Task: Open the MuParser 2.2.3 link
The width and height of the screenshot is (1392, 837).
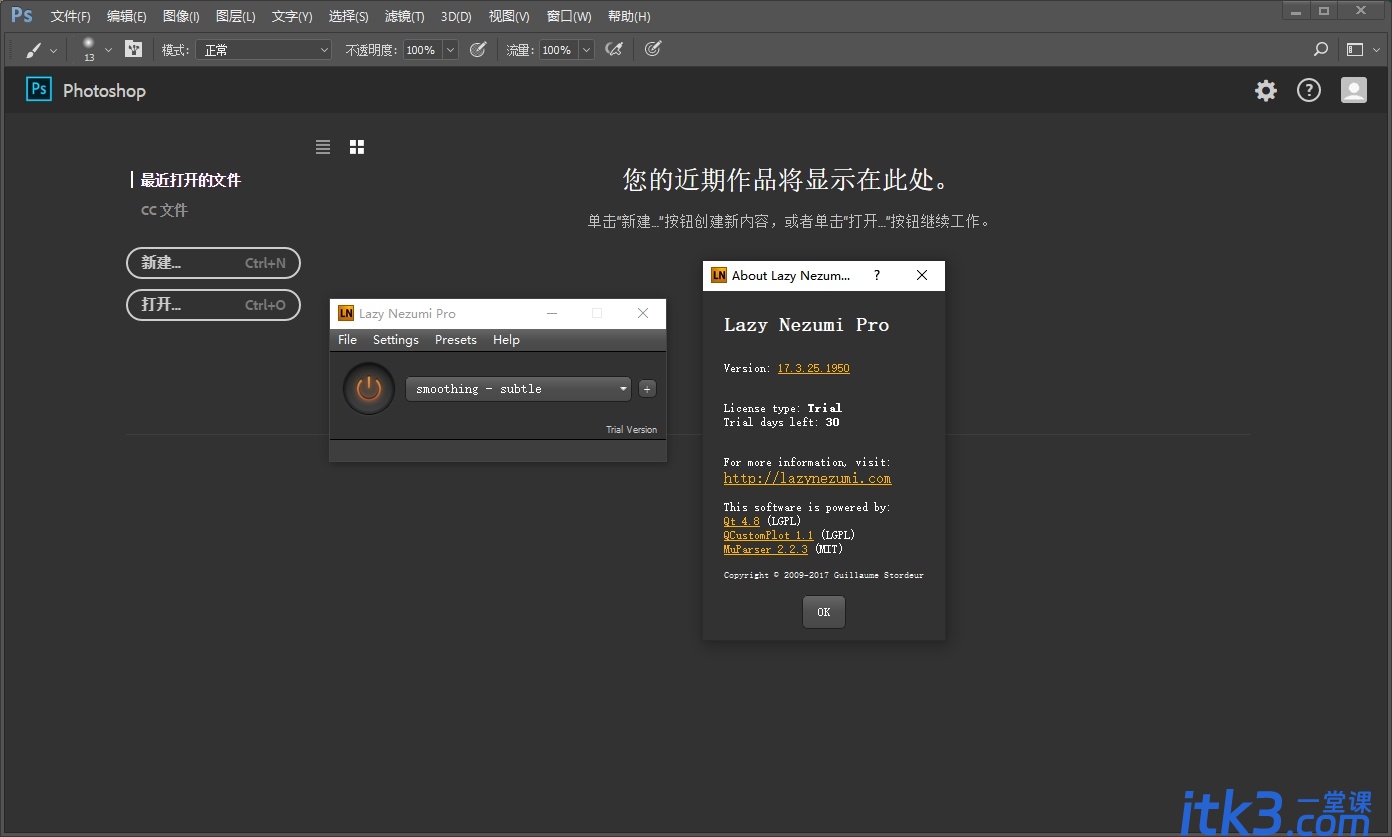Action: point(765,549)
